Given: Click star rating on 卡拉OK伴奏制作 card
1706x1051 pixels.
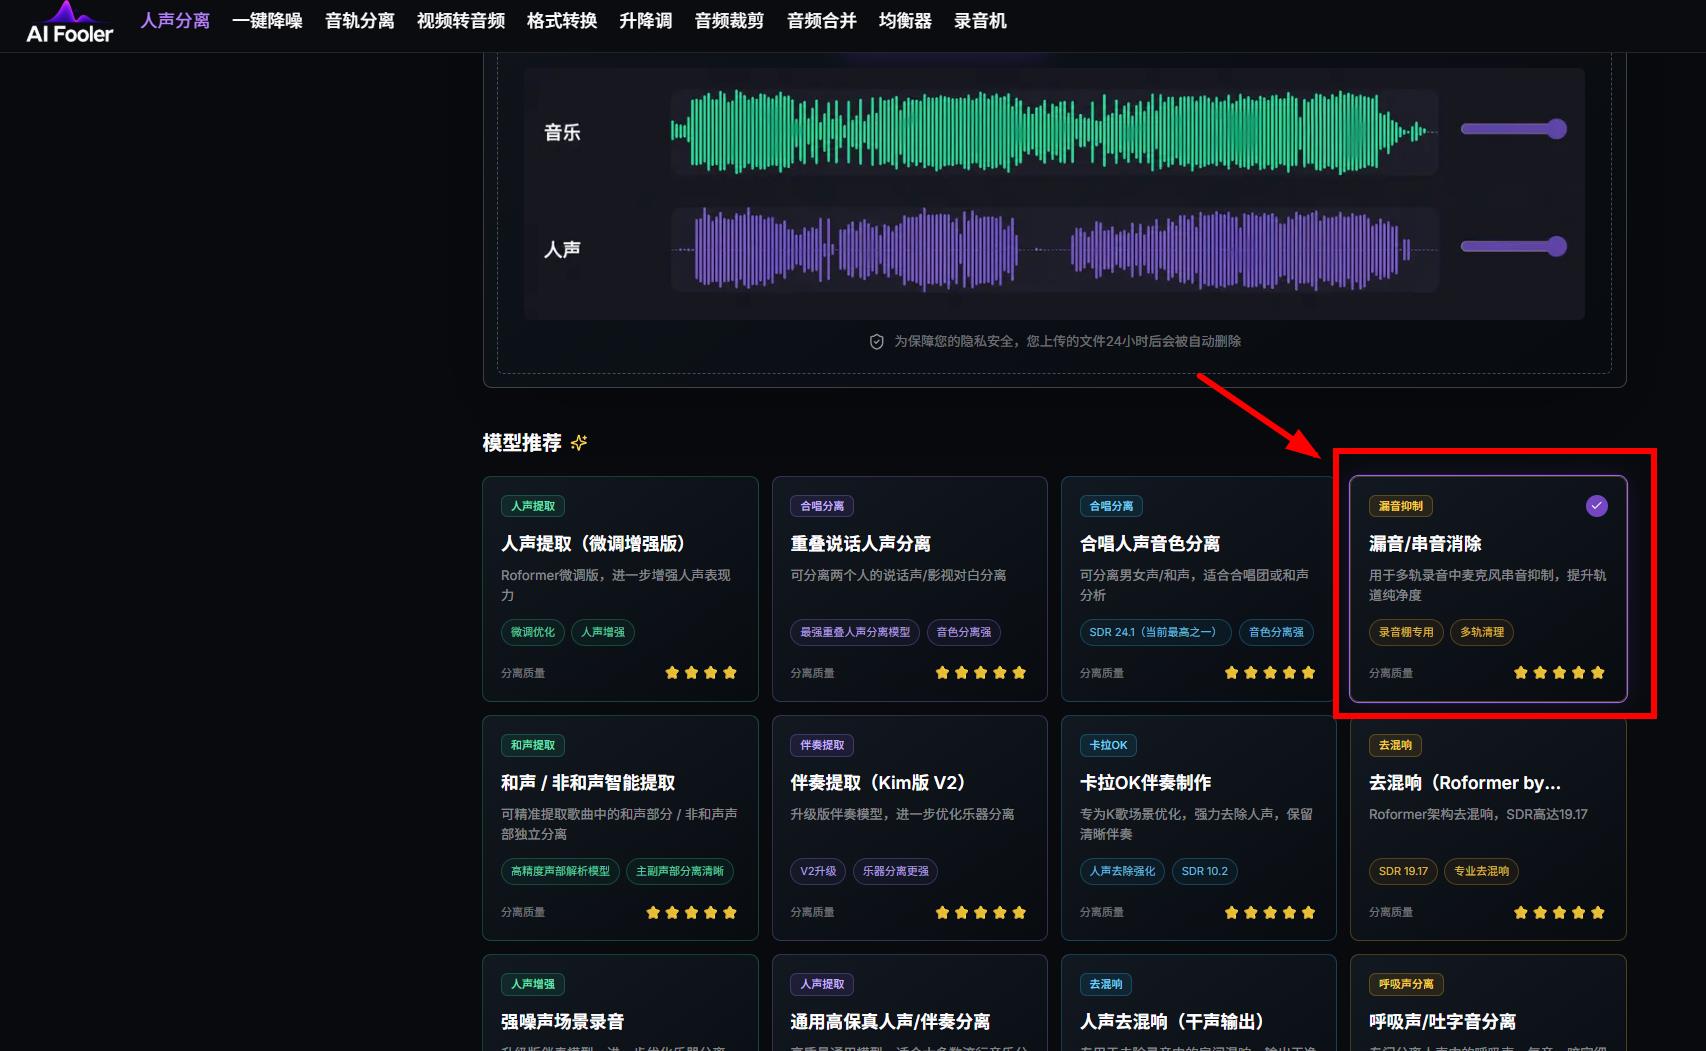Looking at the screenshot, I should click(x=1270, y=912).
